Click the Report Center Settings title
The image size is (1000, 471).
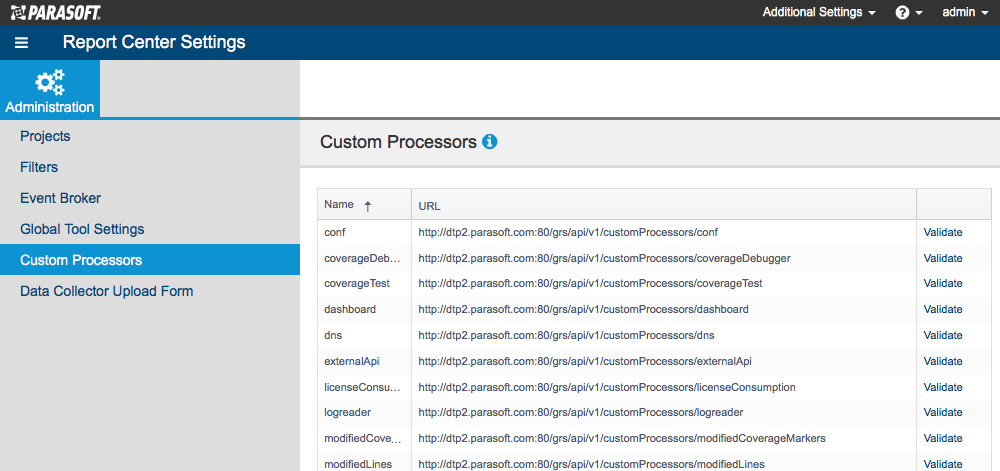click(154, 43)
